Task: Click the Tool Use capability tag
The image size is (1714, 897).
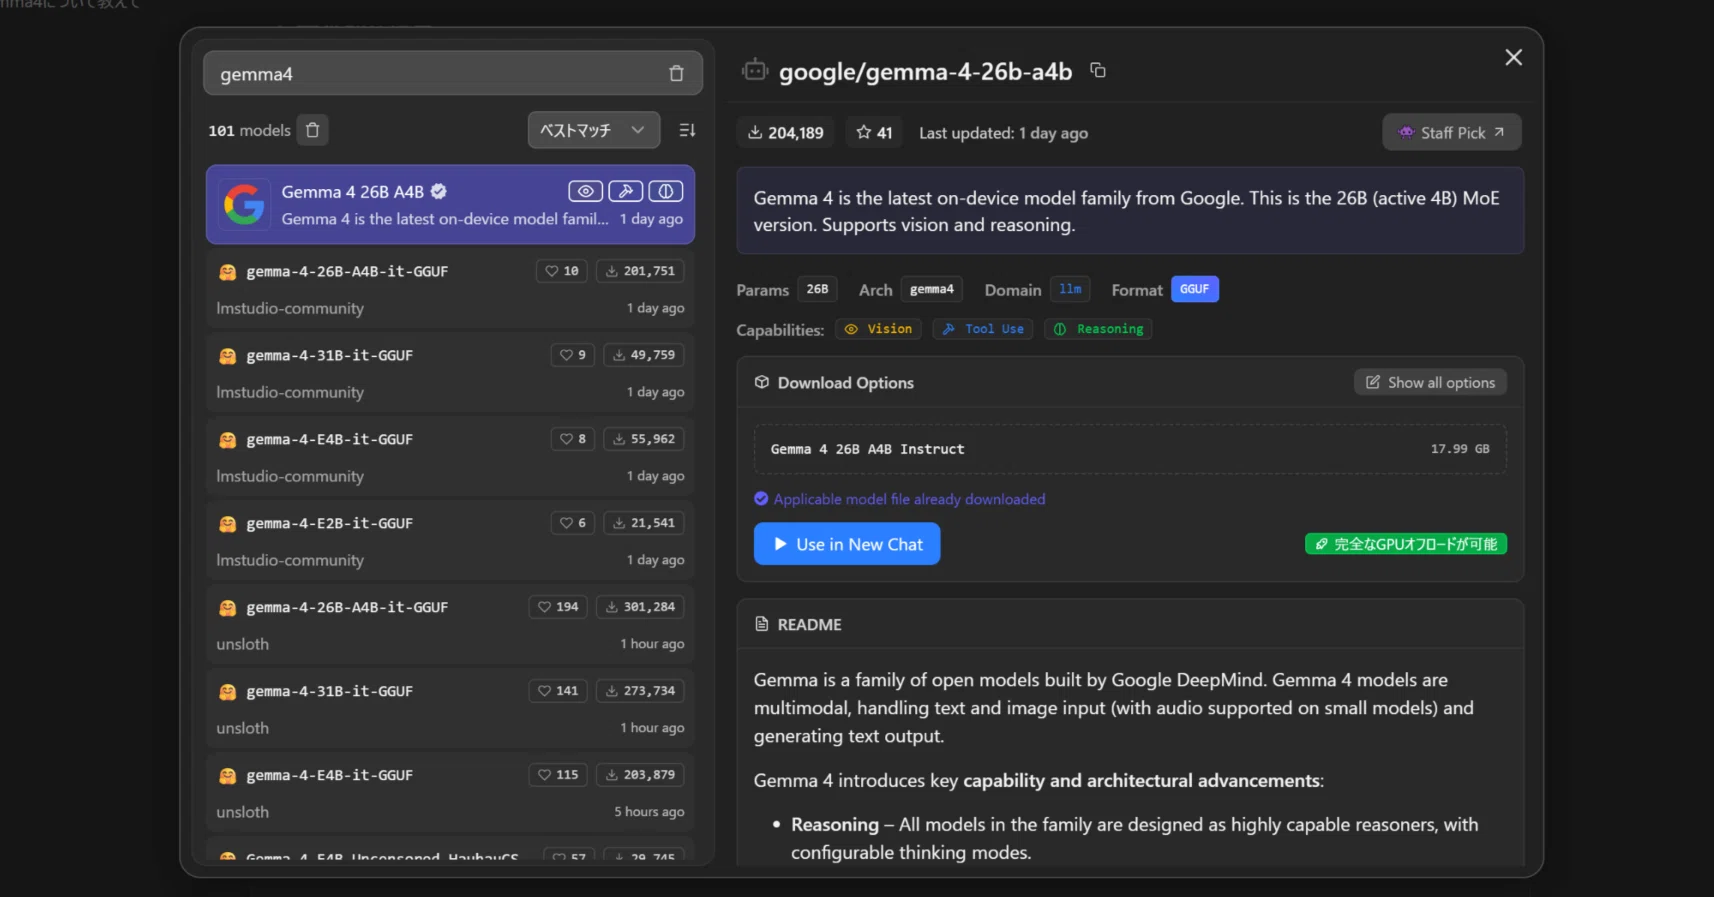Action: (x=984, y=329)
